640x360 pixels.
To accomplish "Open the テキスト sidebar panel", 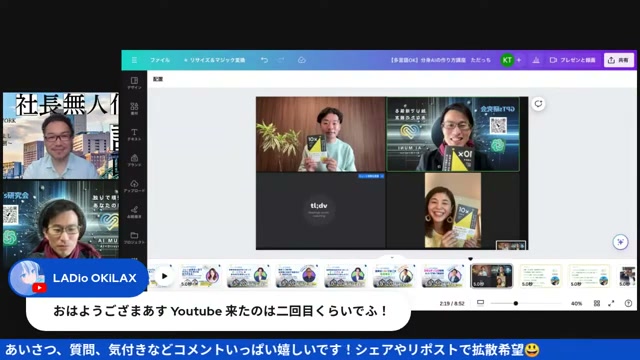I will pos(134,134).
